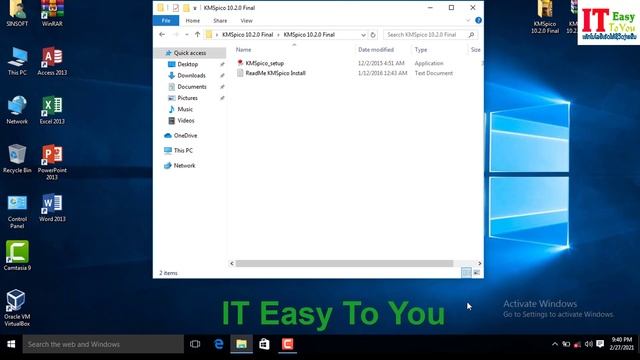Viewport: 640px width, 360px height.
Task: Select Documents in navigation pane
Action: coord(191,87)
